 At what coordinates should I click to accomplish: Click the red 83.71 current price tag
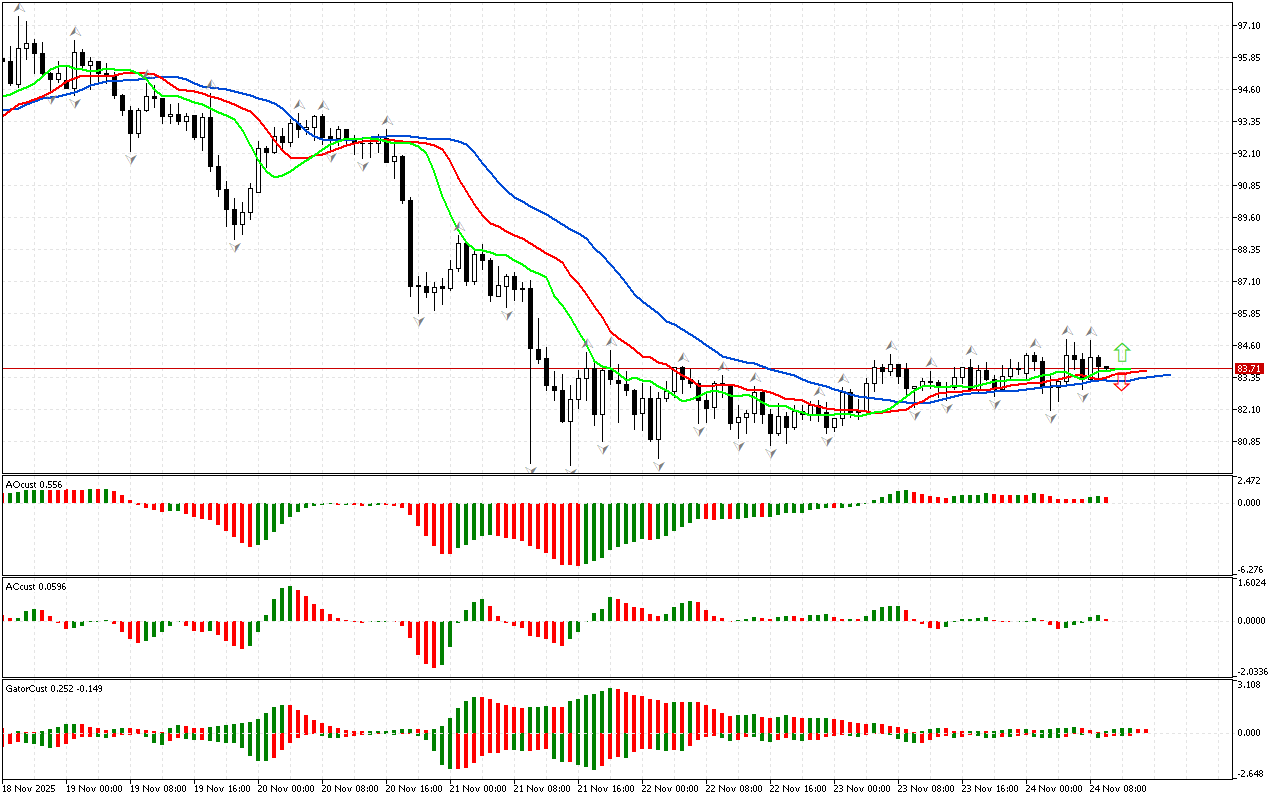[x=1250, y=369]
